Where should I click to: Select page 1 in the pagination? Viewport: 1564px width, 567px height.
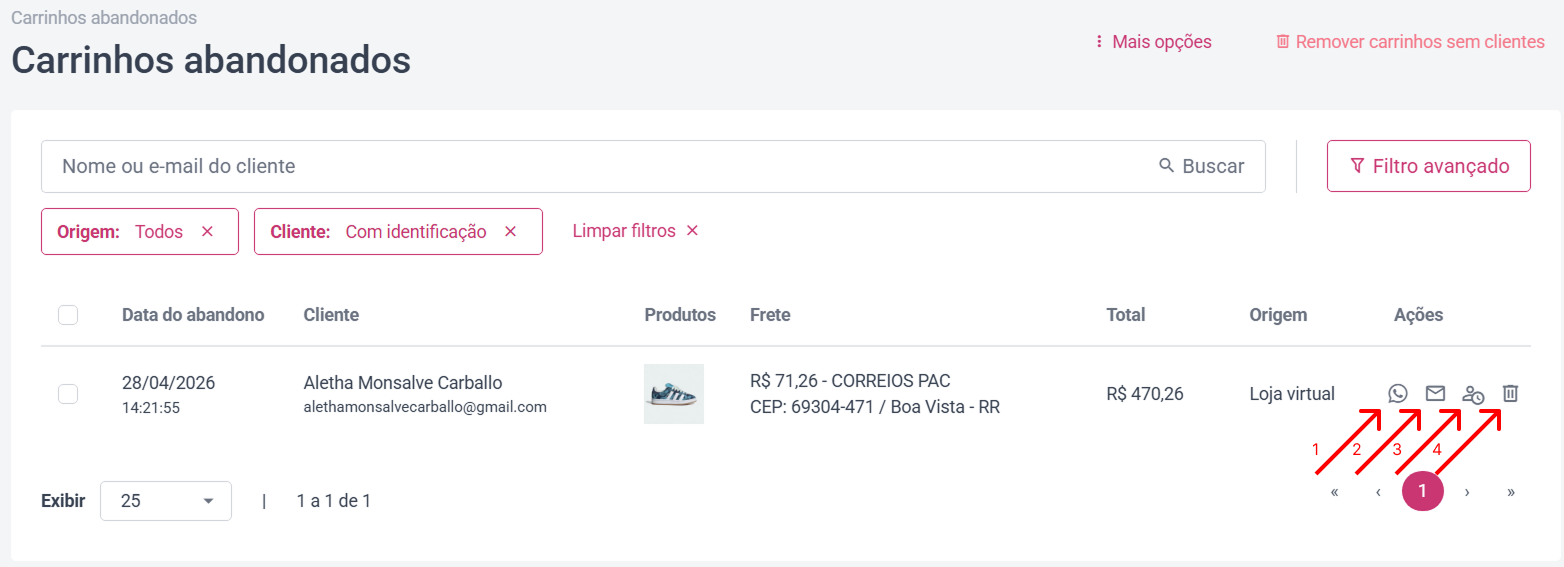(x=1422, y=491)
